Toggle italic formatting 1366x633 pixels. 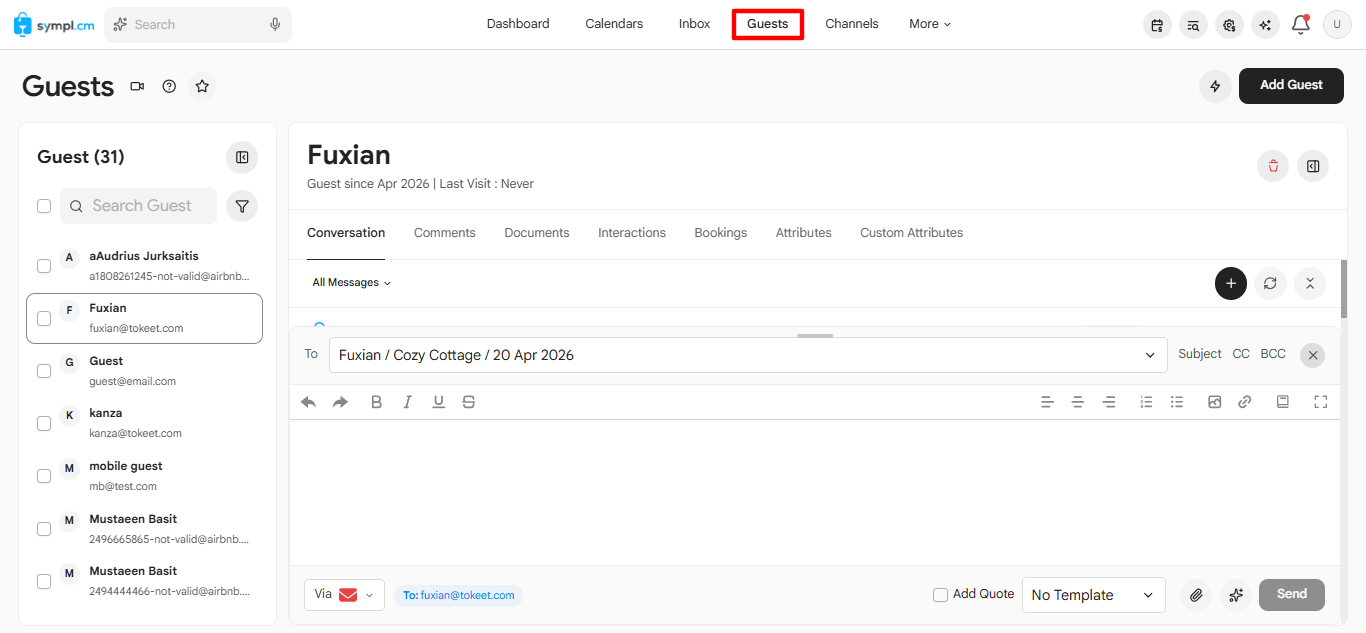point(407,402)
